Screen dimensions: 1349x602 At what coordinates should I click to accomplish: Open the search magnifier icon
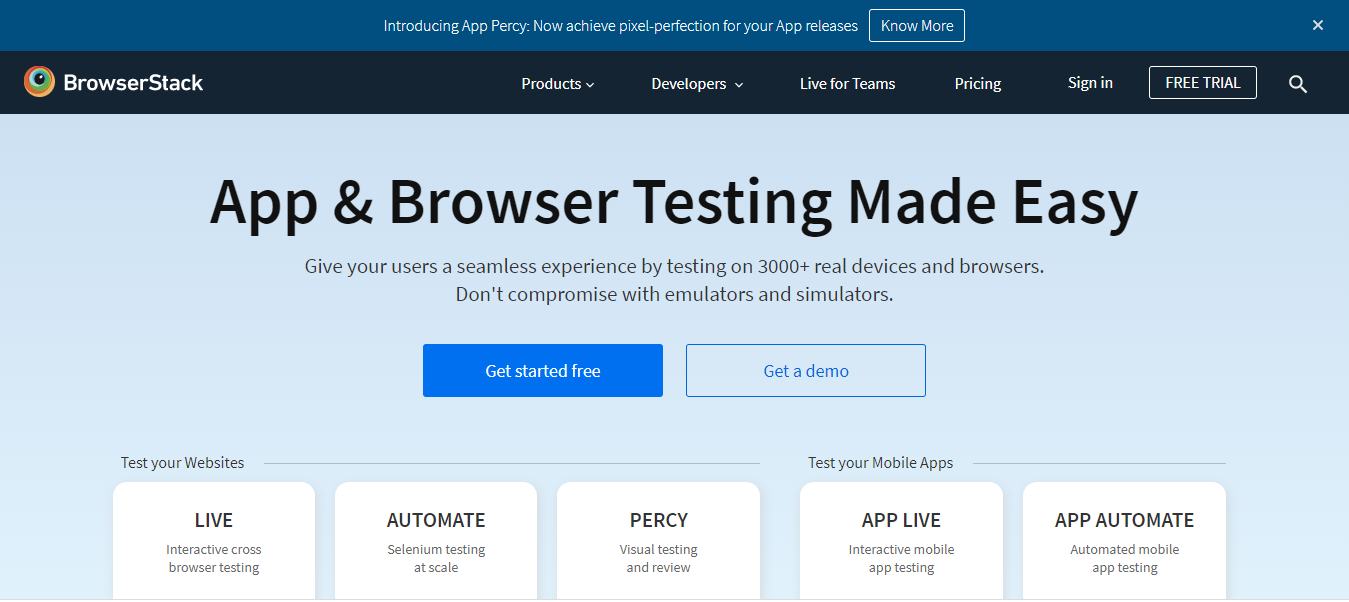[x=1298, y=84]
